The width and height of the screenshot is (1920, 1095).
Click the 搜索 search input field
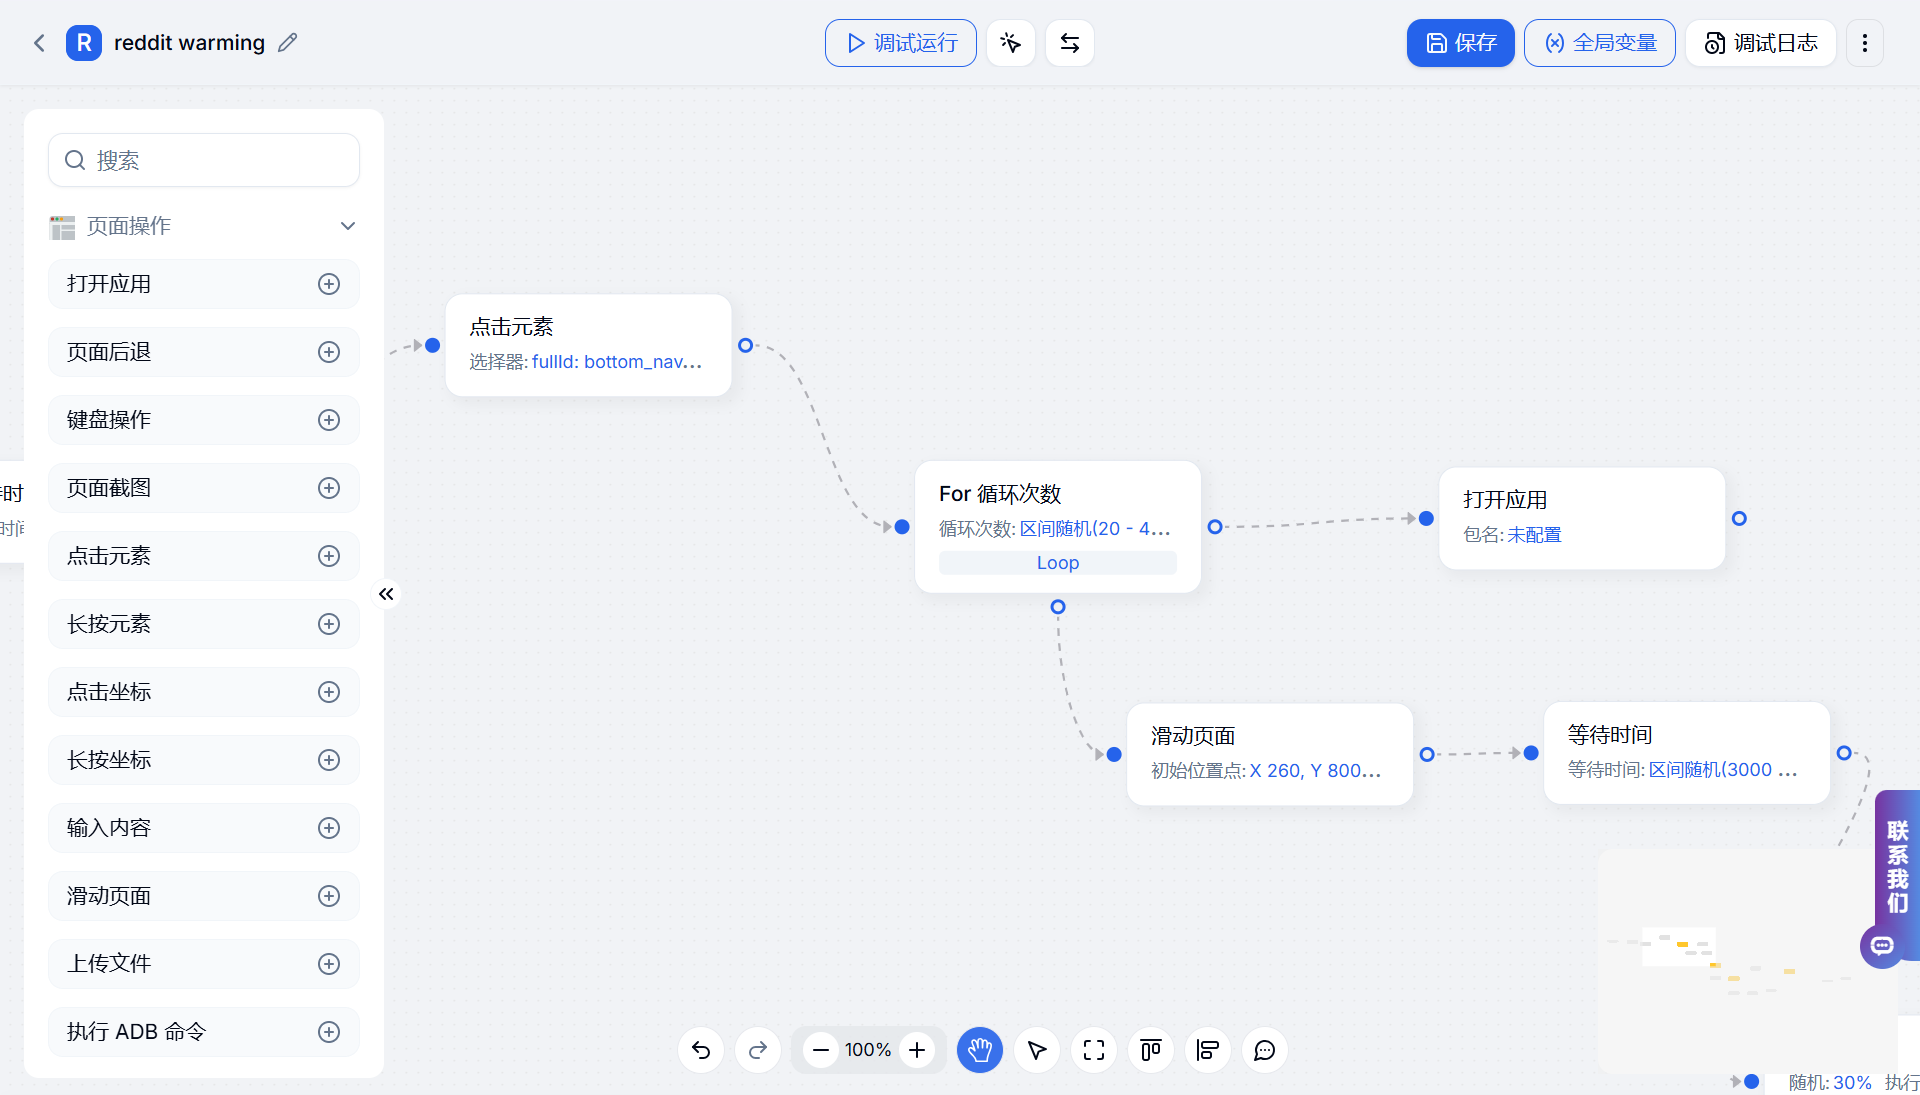[204, 160]
